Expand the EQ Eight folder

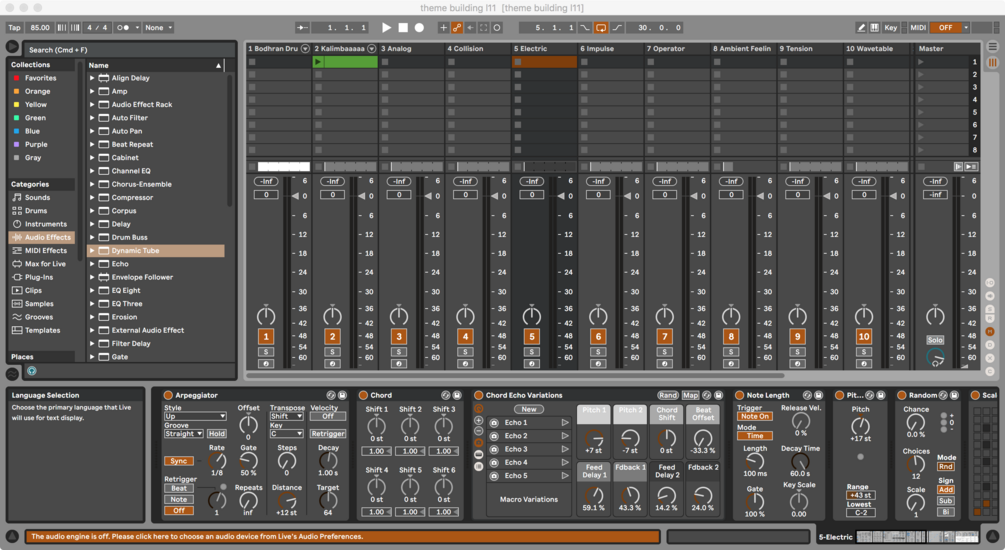click(x=92, y=290)
